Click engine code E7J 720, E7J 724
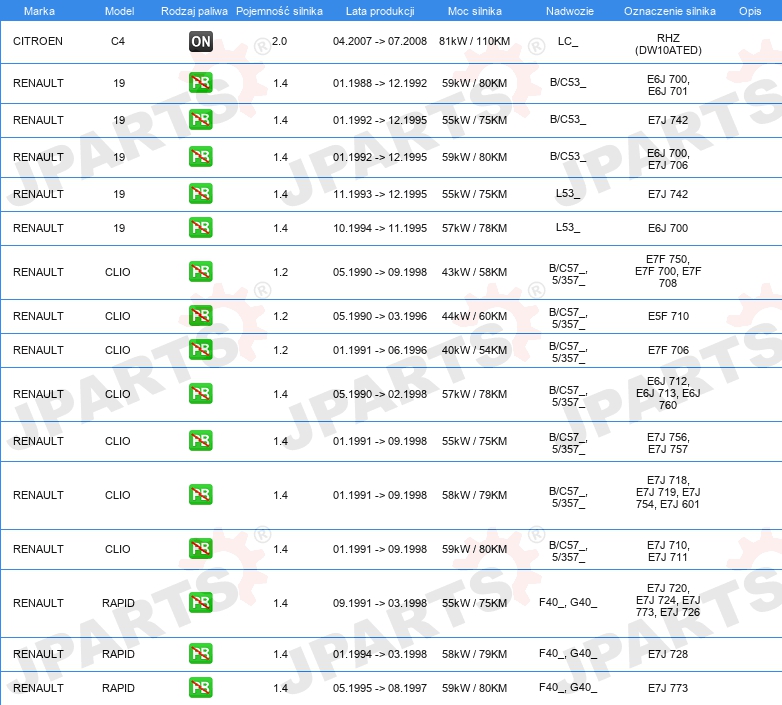 668,600
